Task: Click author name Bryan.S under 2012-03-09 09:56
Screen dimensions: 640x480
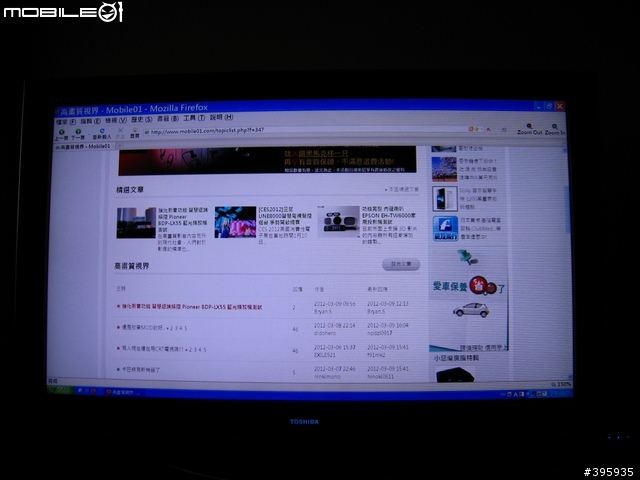Action: (x=323, y=311)
